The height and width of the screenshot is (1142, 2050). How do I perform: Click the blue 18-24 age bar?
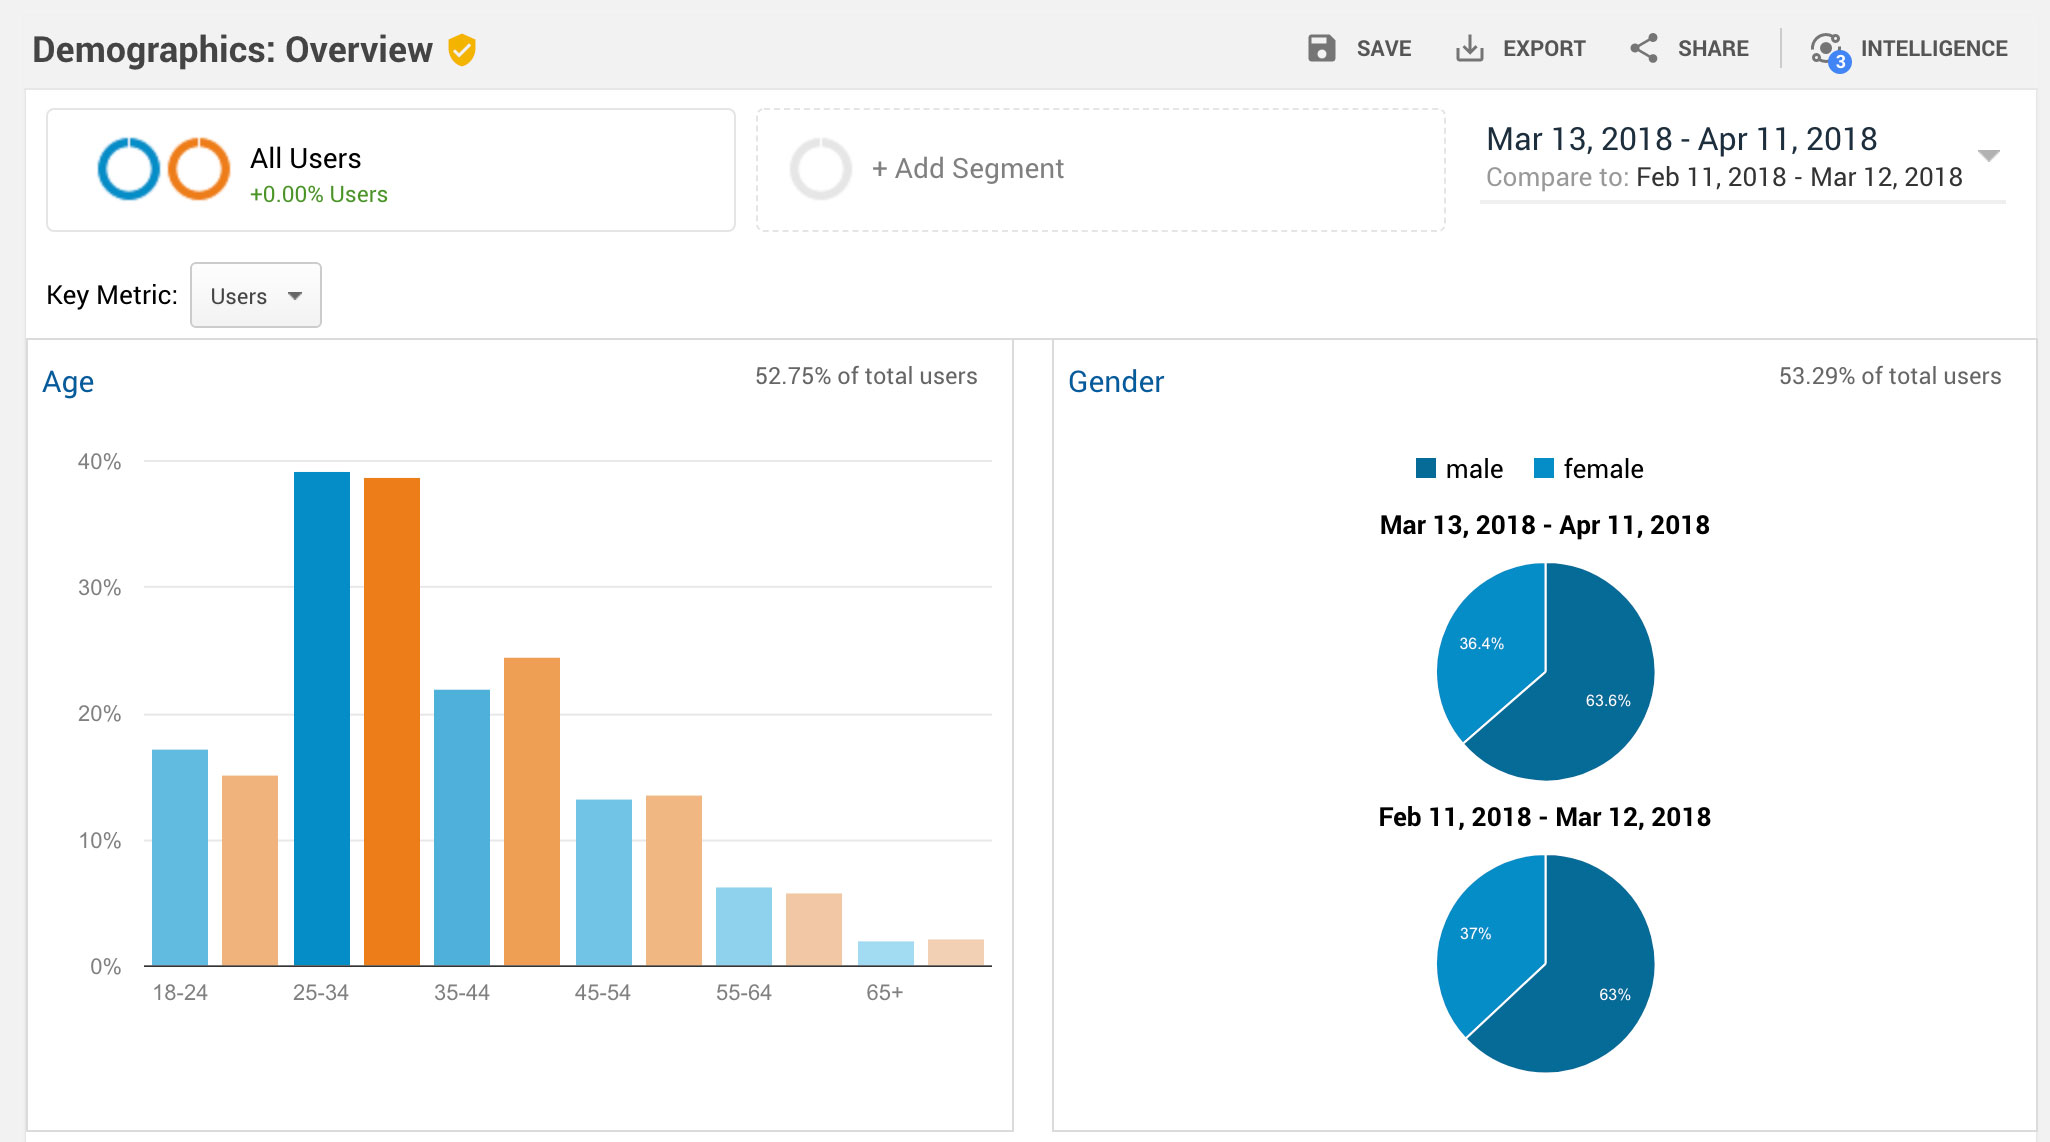coord(180,858)
